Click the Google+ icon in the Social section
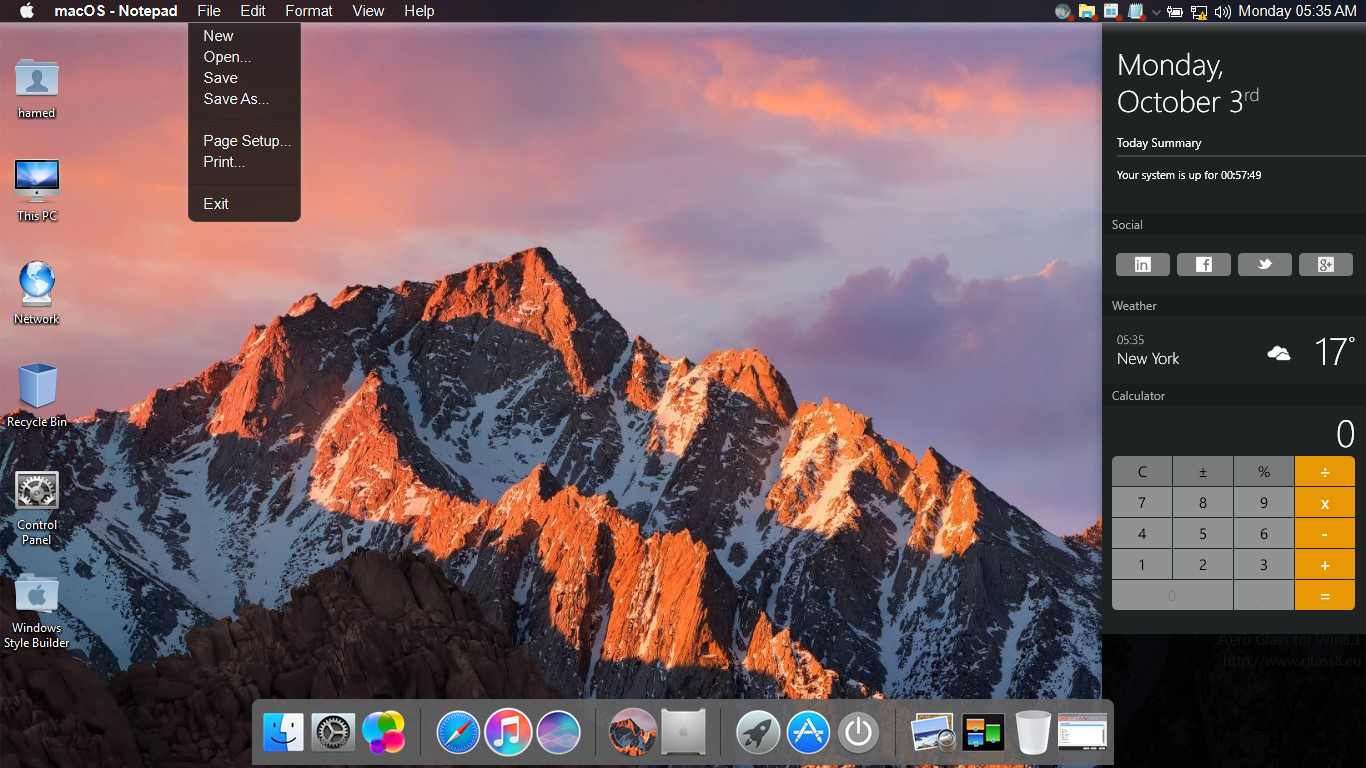The height and width of the screenshot is (768, 1366). click(x=1325, y=264)
